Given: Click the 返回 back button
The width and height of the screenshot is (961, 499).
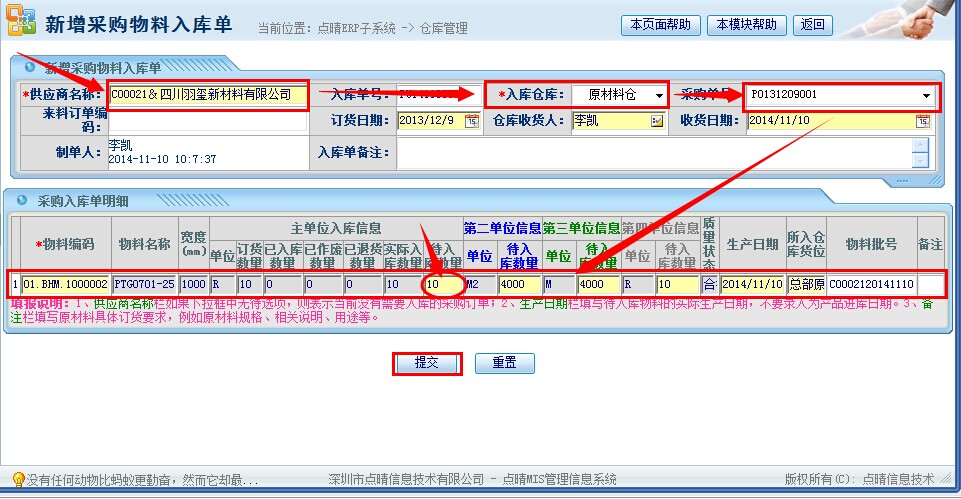Looking at the screenshot, I should click(x=813, y=25).
